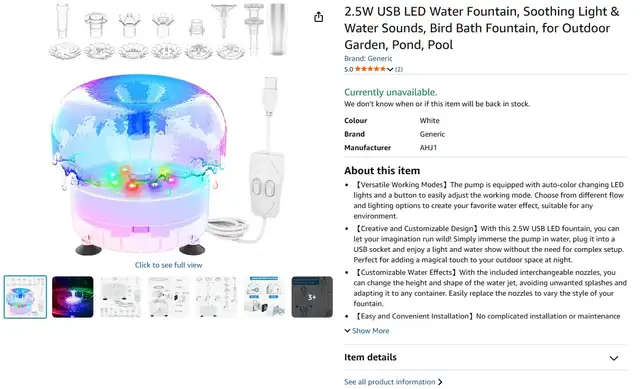Click the share icon above product image
This screenshot has width=640, height=389.
[x=318, y=17]
